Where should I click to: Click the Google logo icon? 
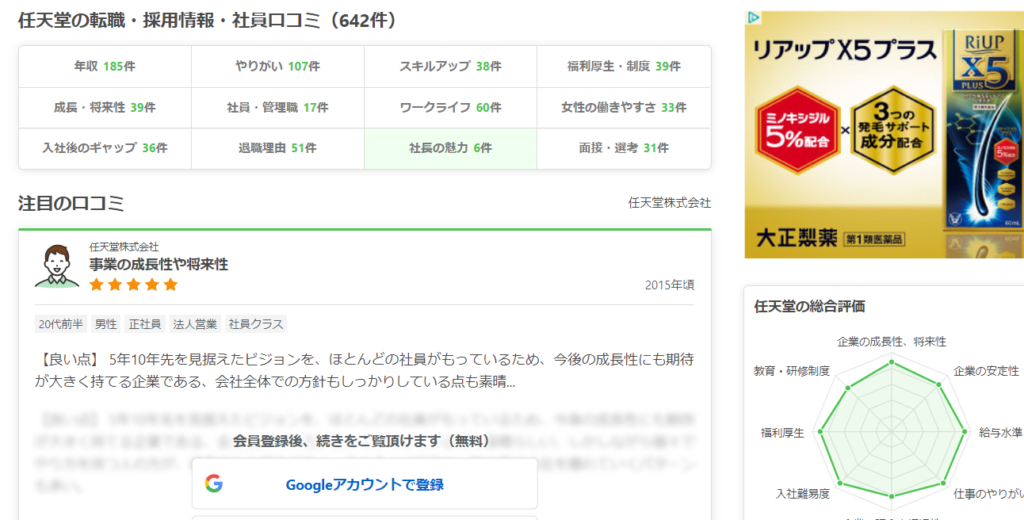coord(214,483)
